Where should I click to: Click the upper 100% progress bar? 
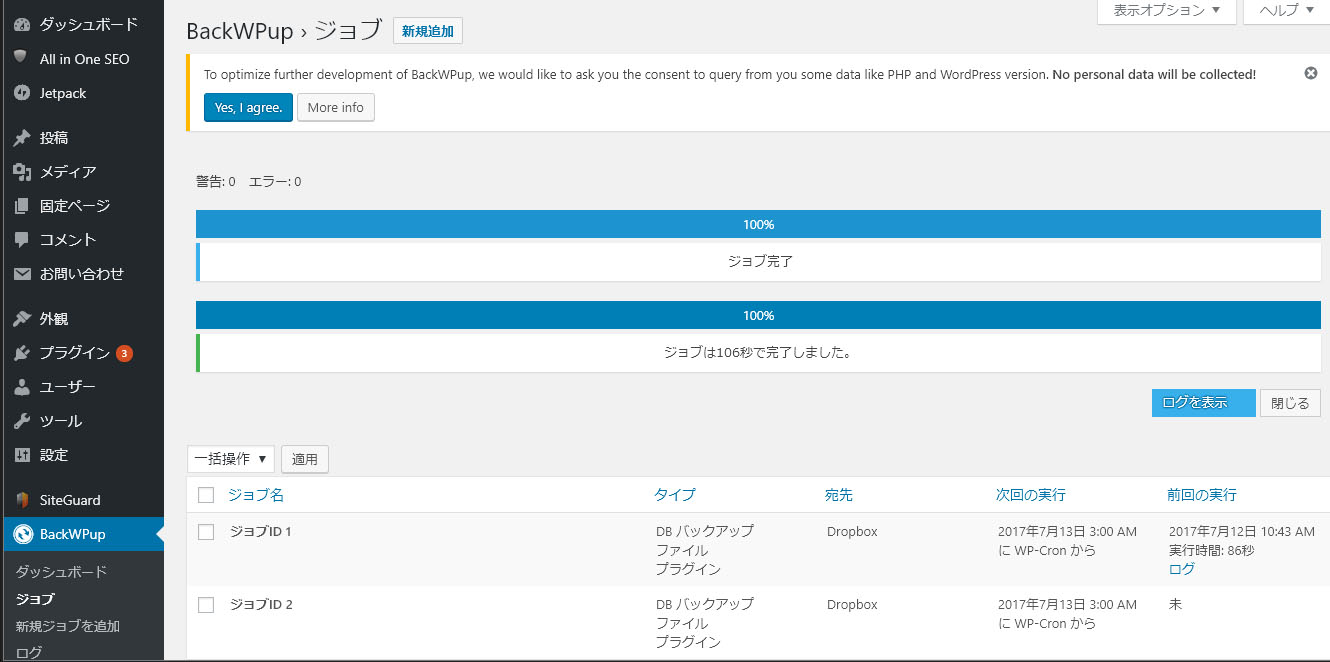758,224
